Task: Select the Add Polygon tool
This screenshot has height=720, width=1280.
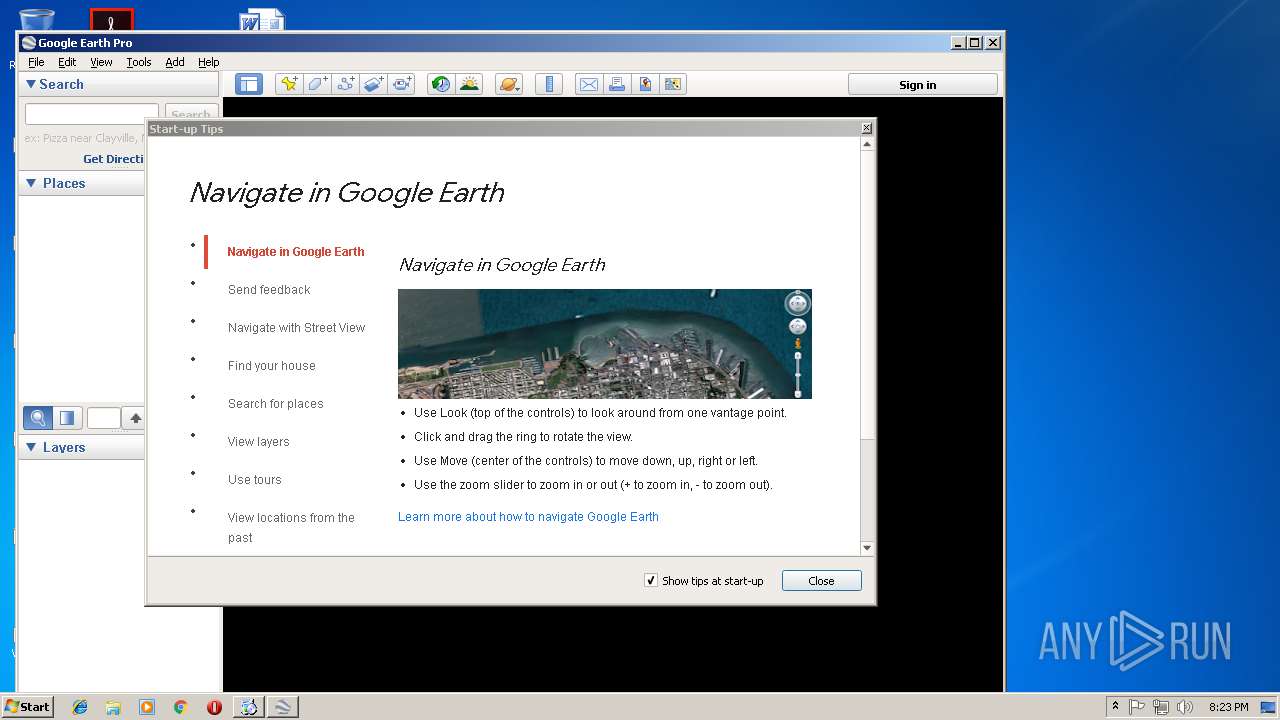Action: (318, 85)
